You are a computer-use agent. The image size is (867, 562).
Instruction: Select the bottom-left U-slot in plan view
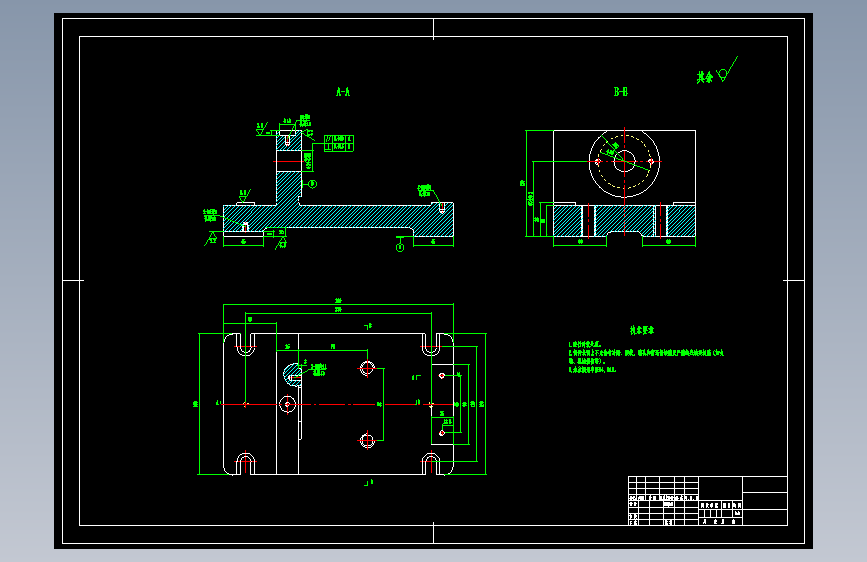coord(246,464)
